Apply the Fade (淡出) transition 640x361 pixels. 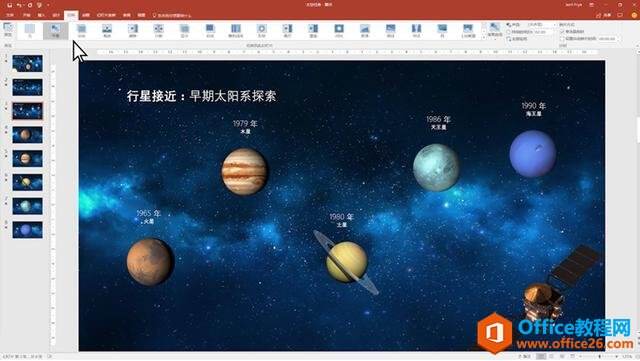81,31
